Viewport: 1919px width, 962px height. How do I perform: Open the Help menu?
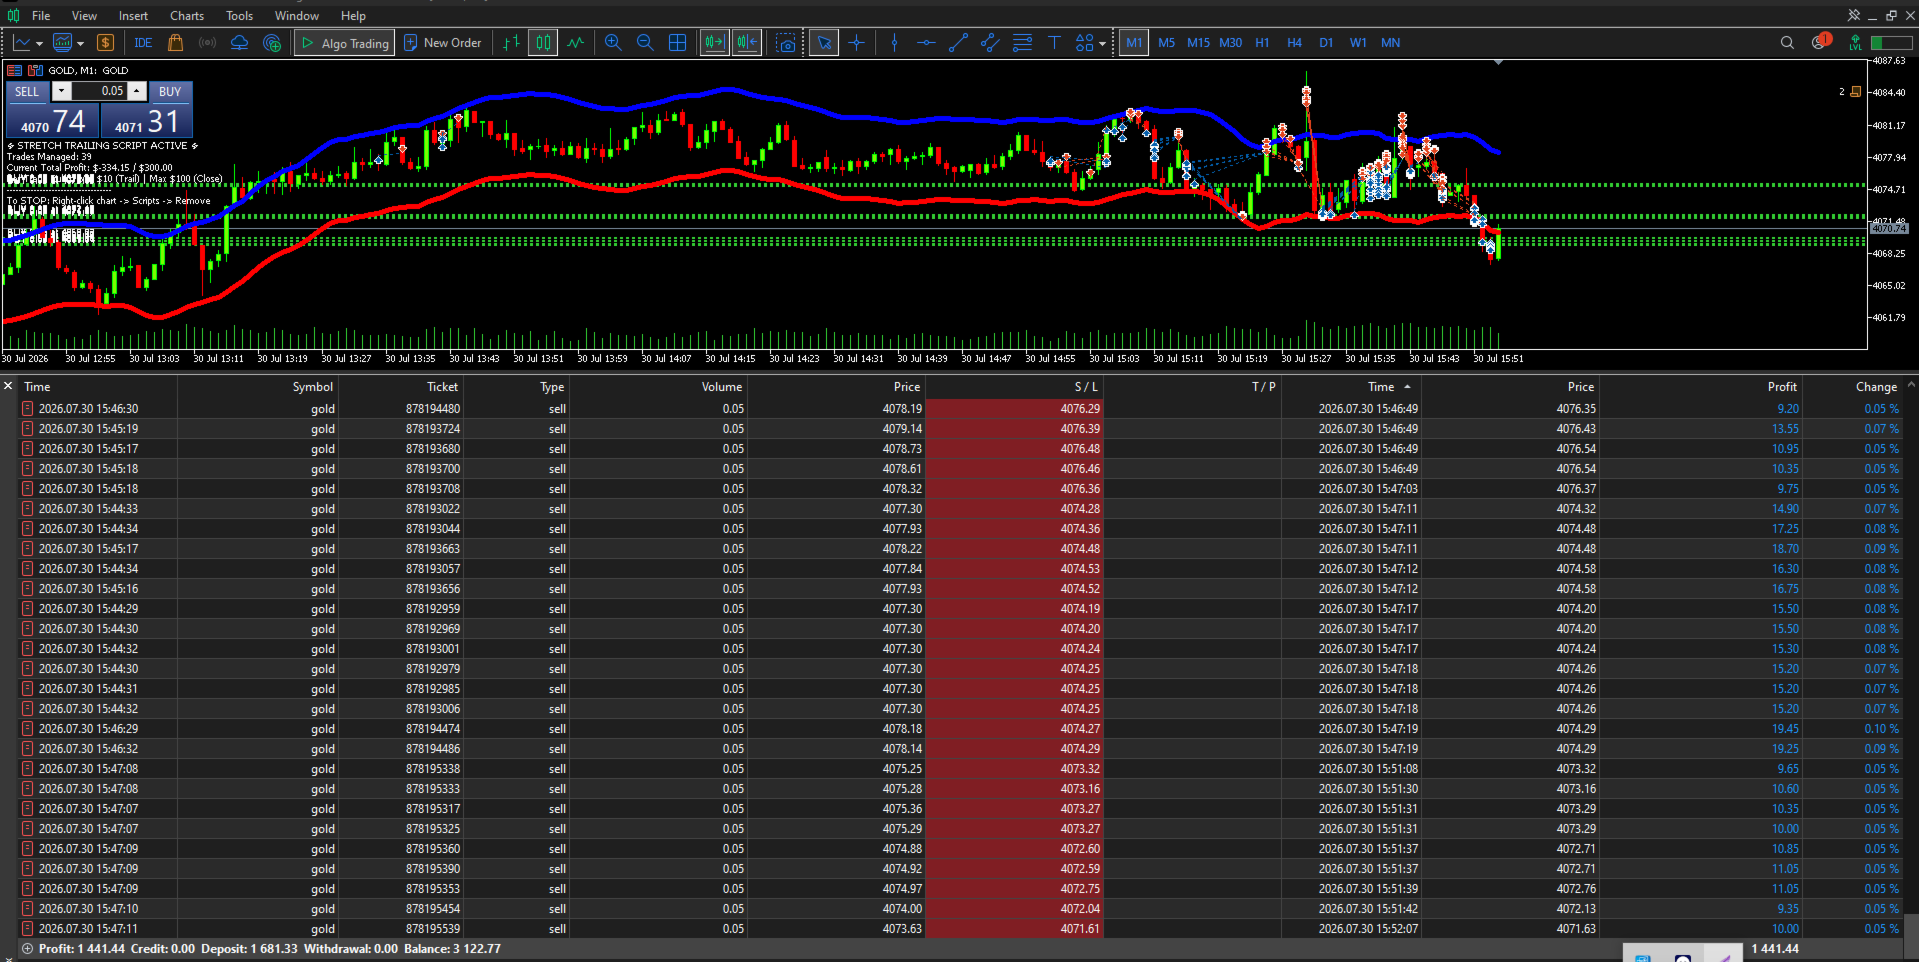coord(353,16)
